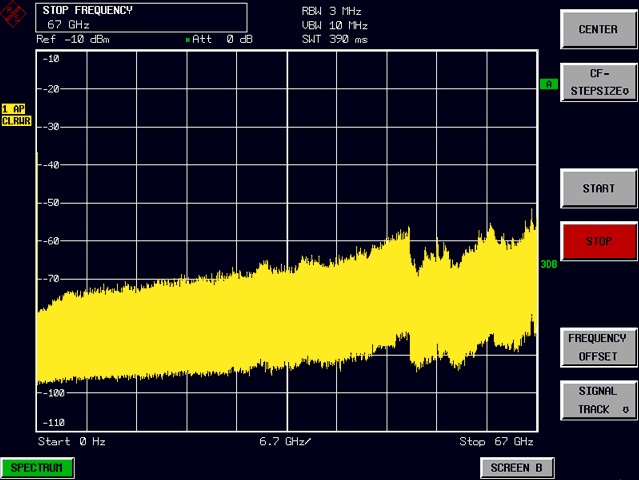This screenshot has width=639, height=480.
Task: Click the VBW 10 MHz readout
Action: [x=334, y=24]
